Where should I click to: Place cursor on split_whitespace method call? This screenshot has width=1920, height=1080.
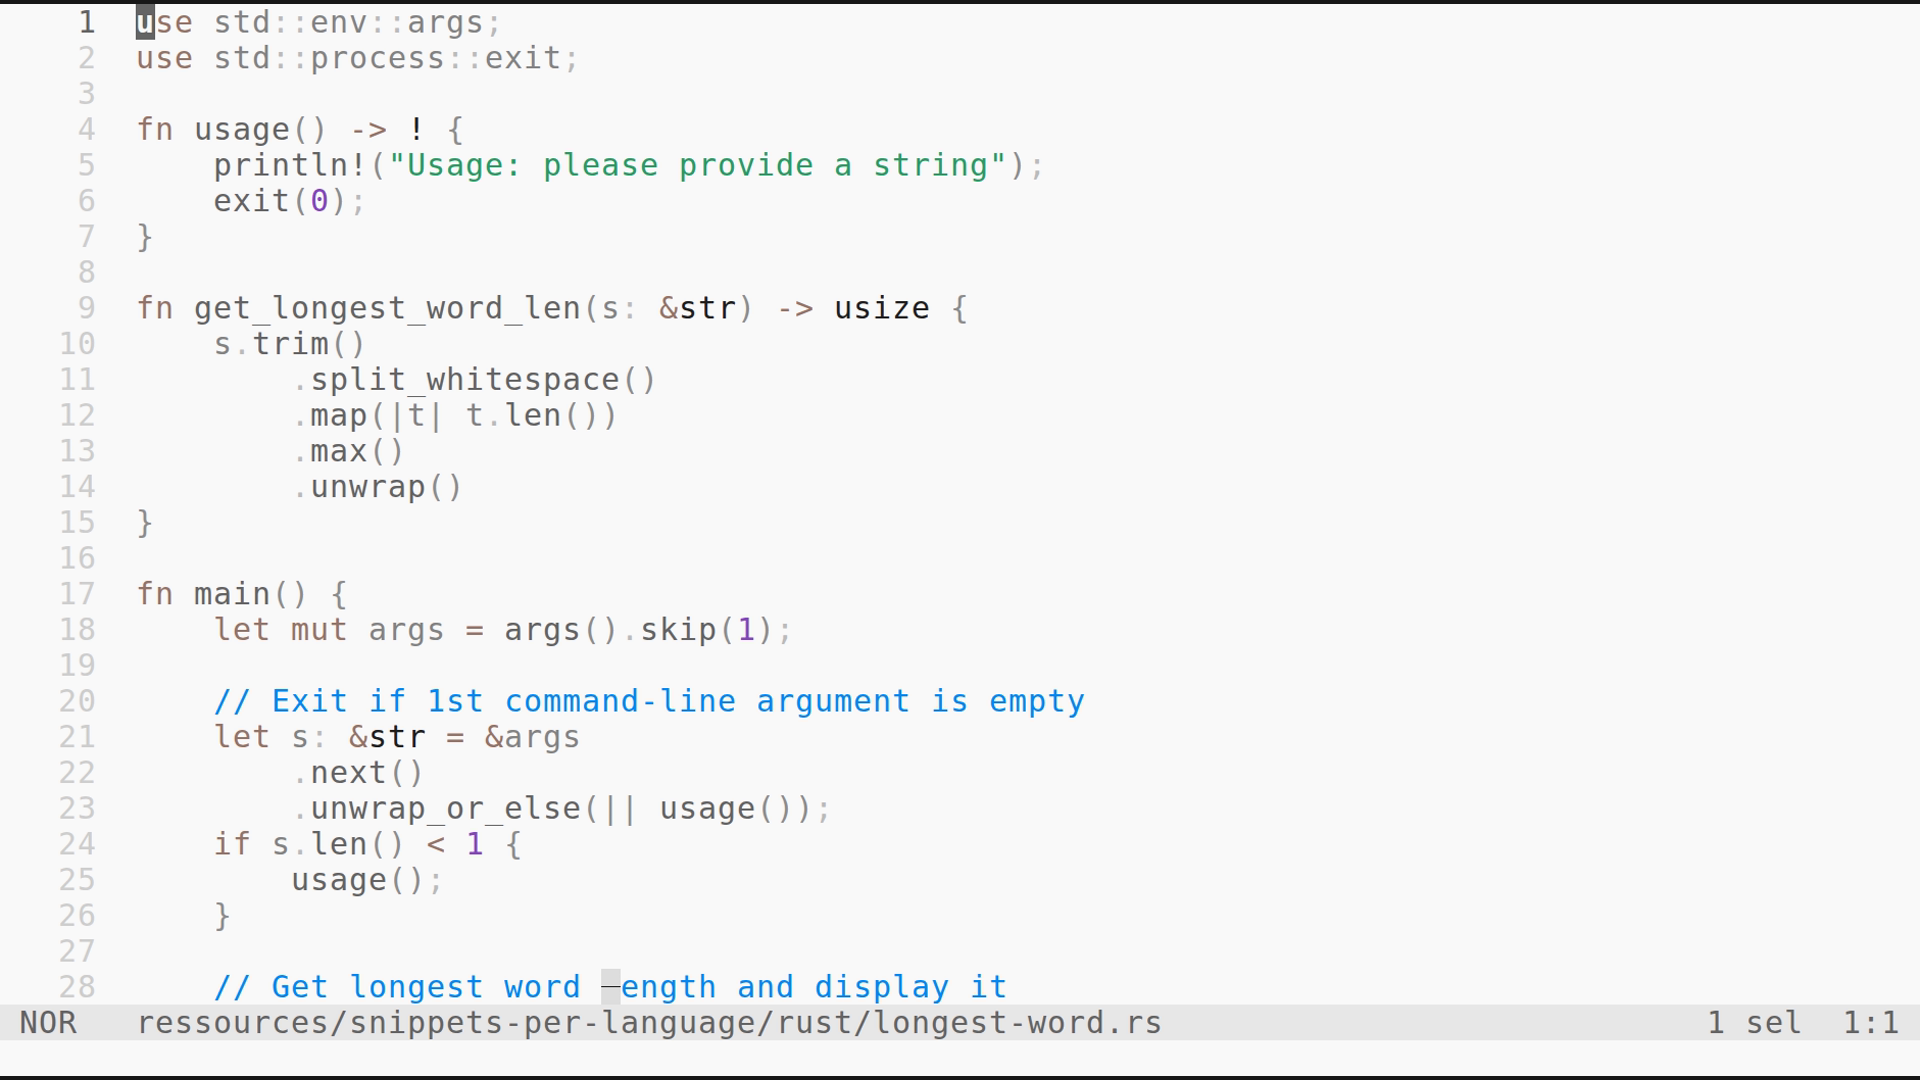coord(465,380)
